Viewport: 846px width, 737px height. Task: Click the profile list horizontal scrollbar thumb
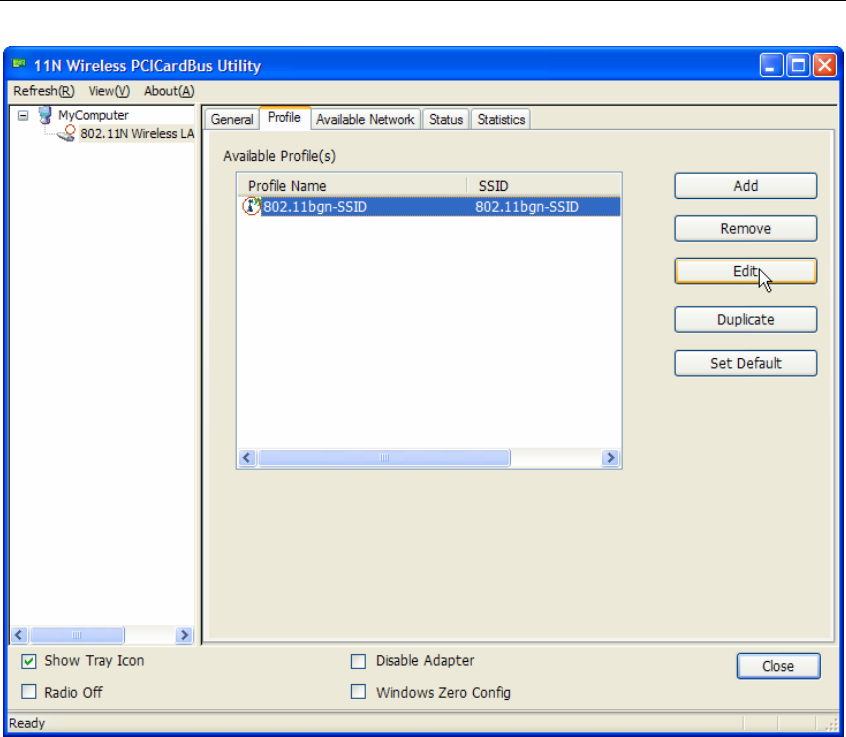[x=384, y=458]
